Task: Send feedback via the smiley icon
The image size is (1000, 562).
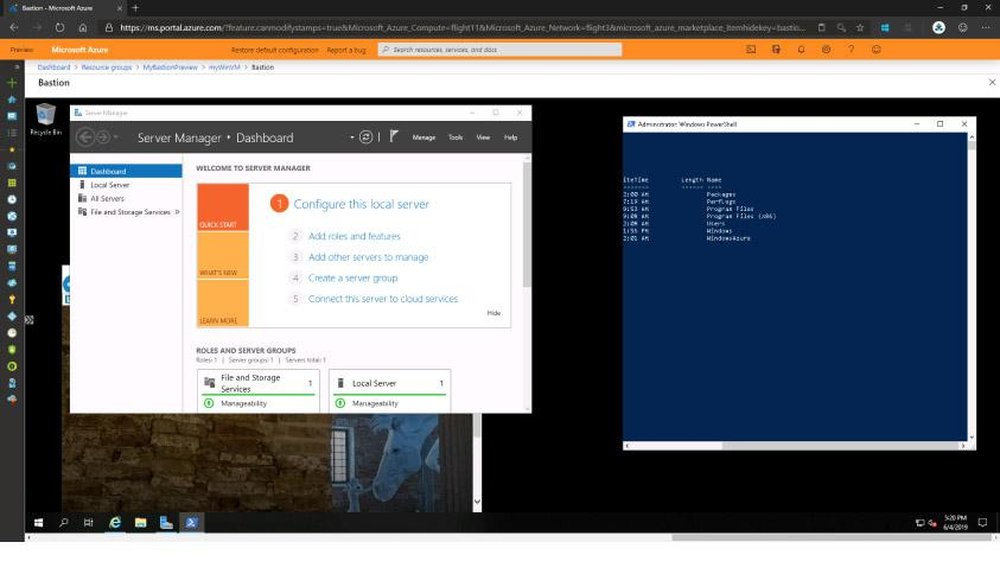Action: pyautogui.click(x=876, y=49)
